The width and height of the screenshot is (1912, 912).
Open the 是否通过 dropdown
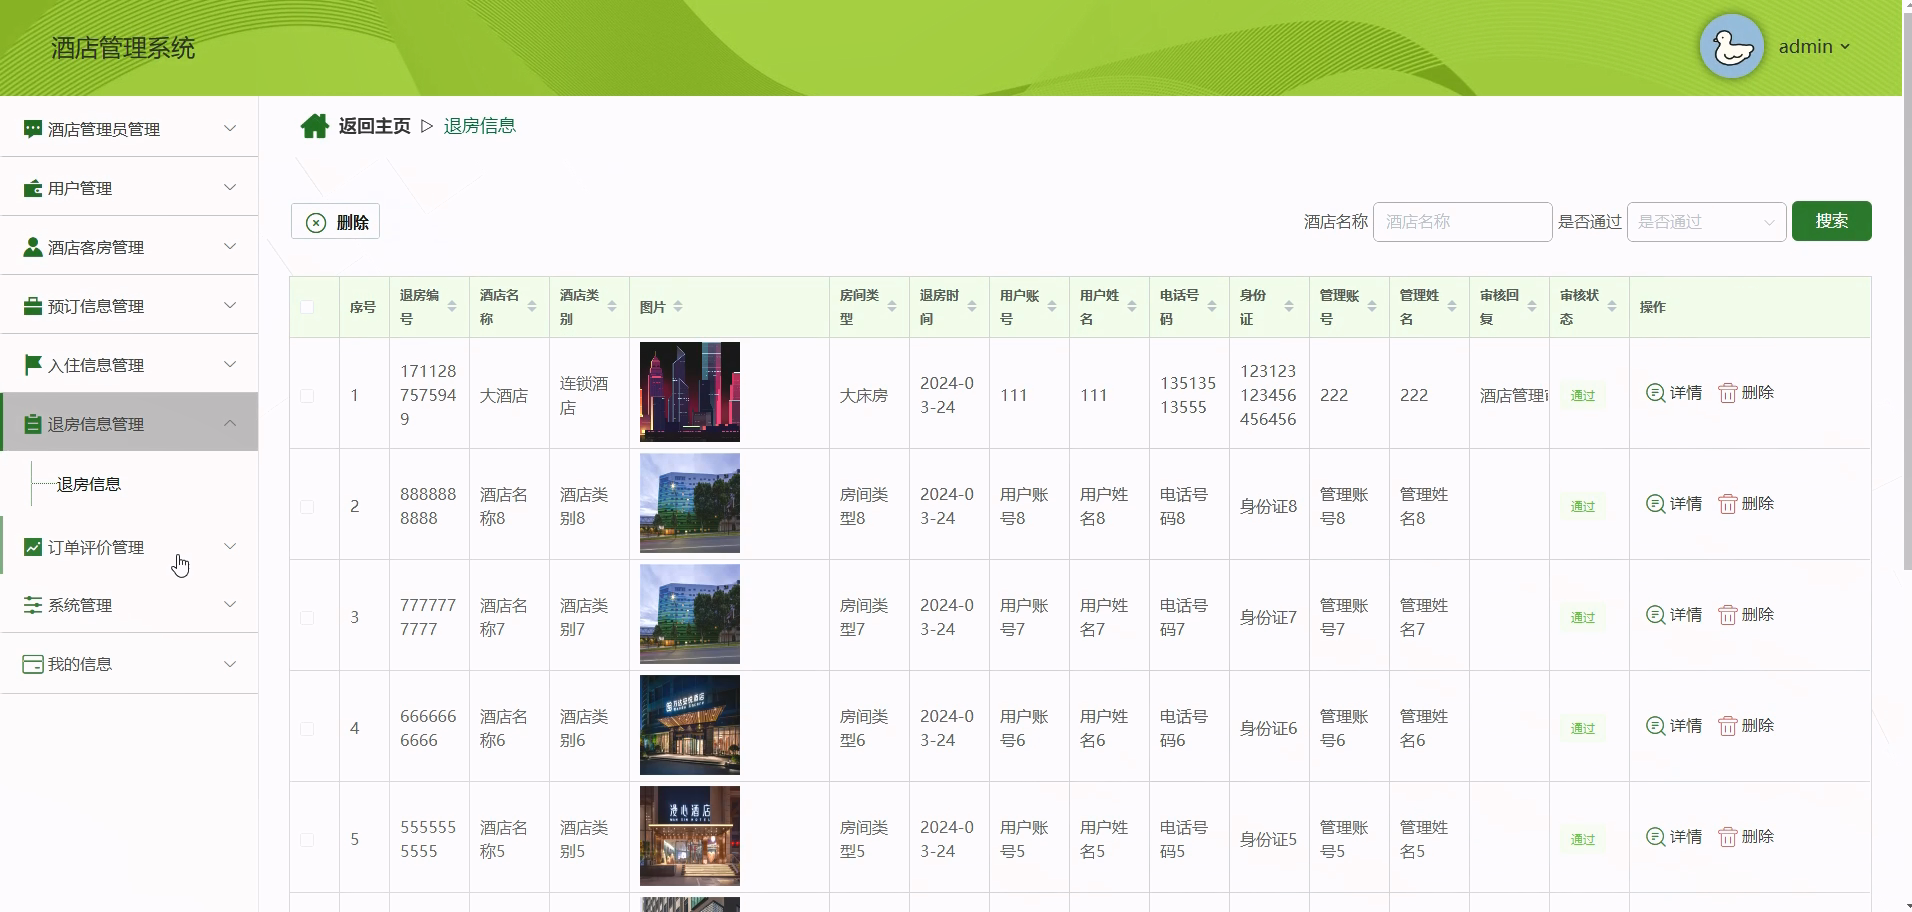[1706, 222]
